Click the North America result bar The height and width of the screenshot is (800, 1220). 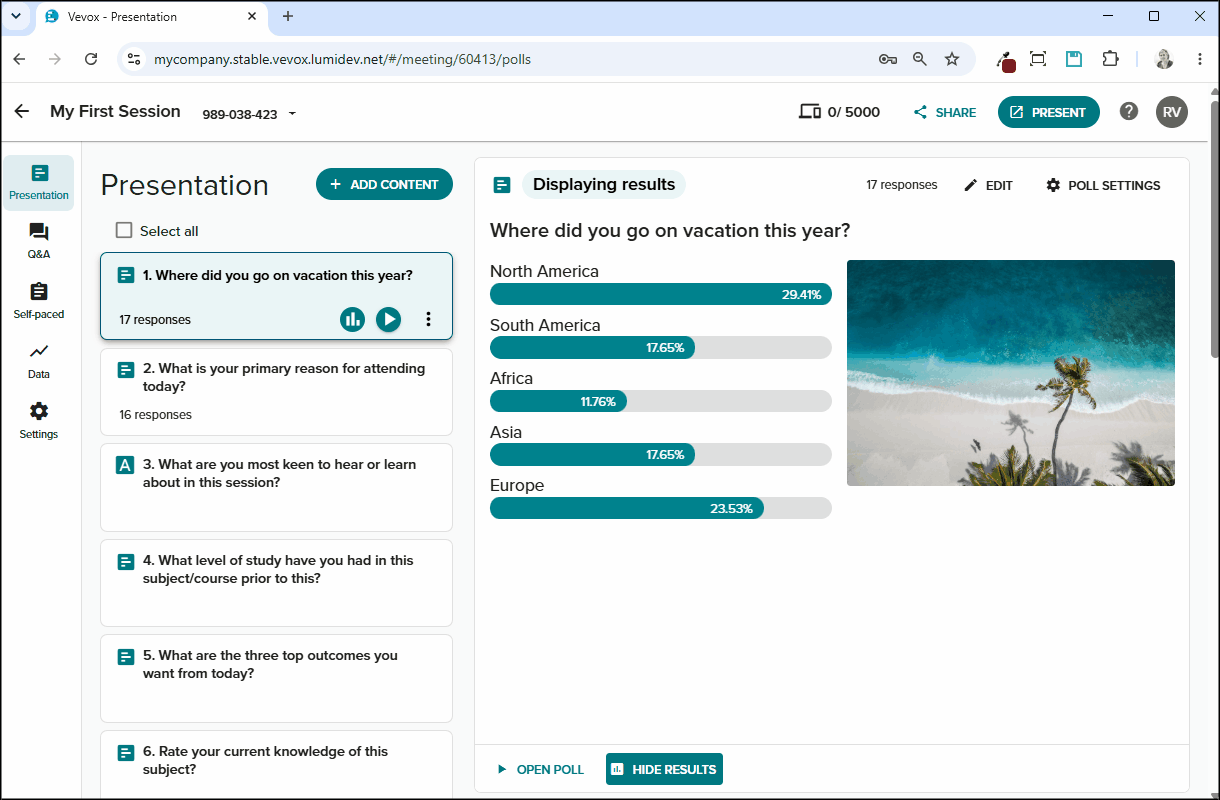(x=661, y=294)
